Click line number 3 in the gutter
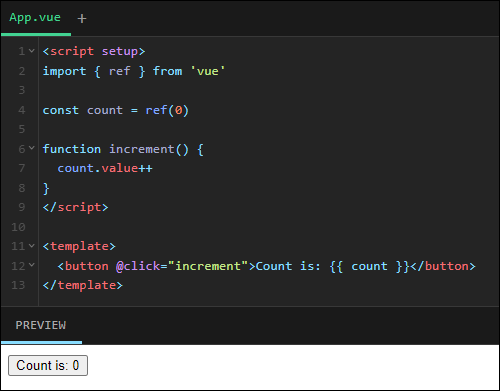 22,90
